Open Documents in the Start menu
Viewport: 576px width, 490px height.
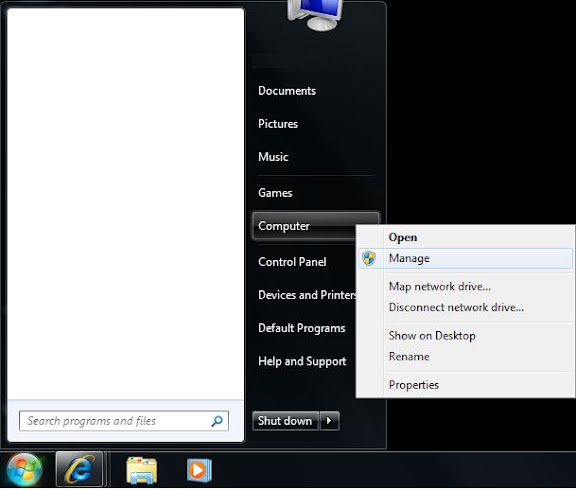coord(287,91)
